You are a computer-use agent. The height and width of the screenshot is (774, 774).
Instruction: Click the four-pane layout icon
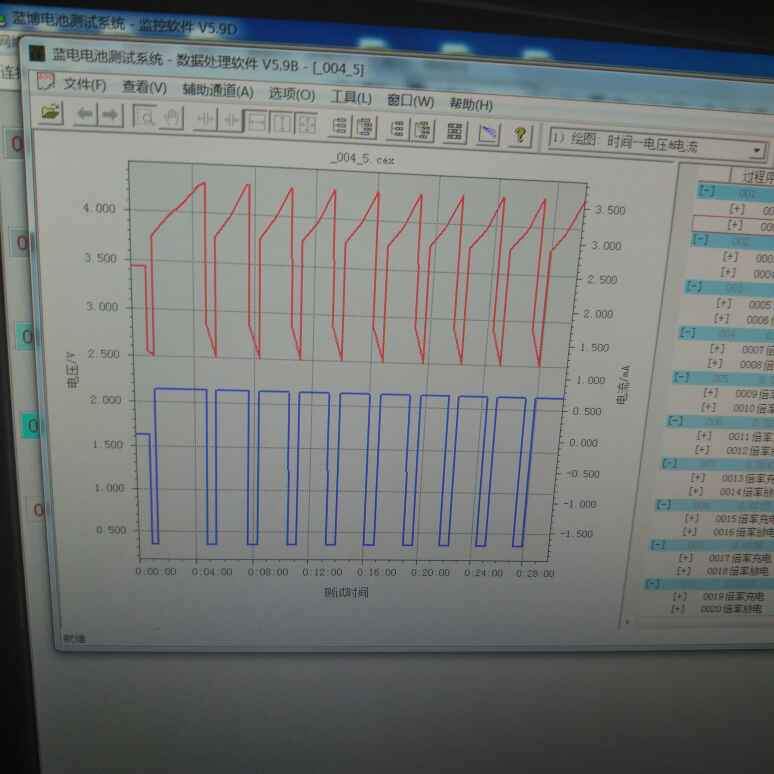click(x=306, y=124)
